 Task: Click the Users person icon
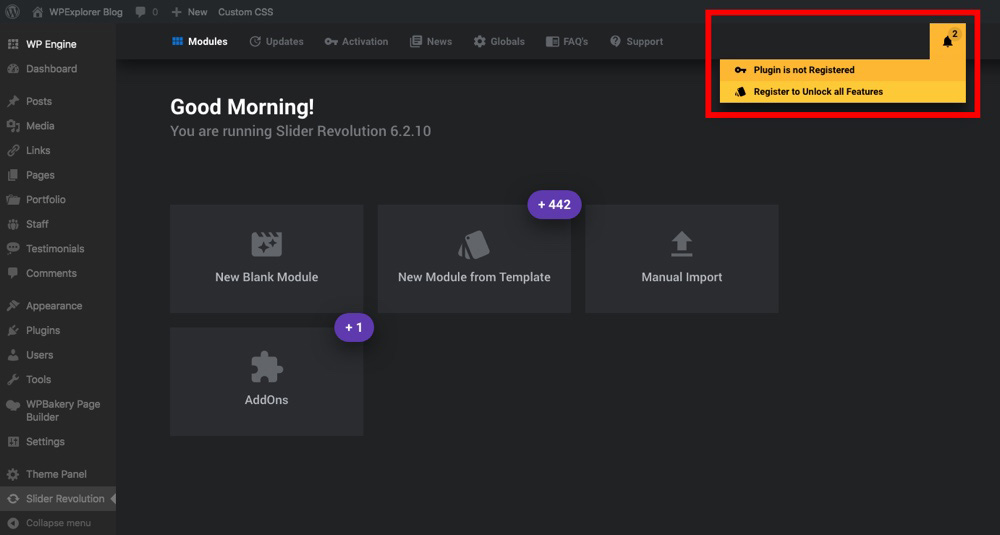[x=13, y=355]
